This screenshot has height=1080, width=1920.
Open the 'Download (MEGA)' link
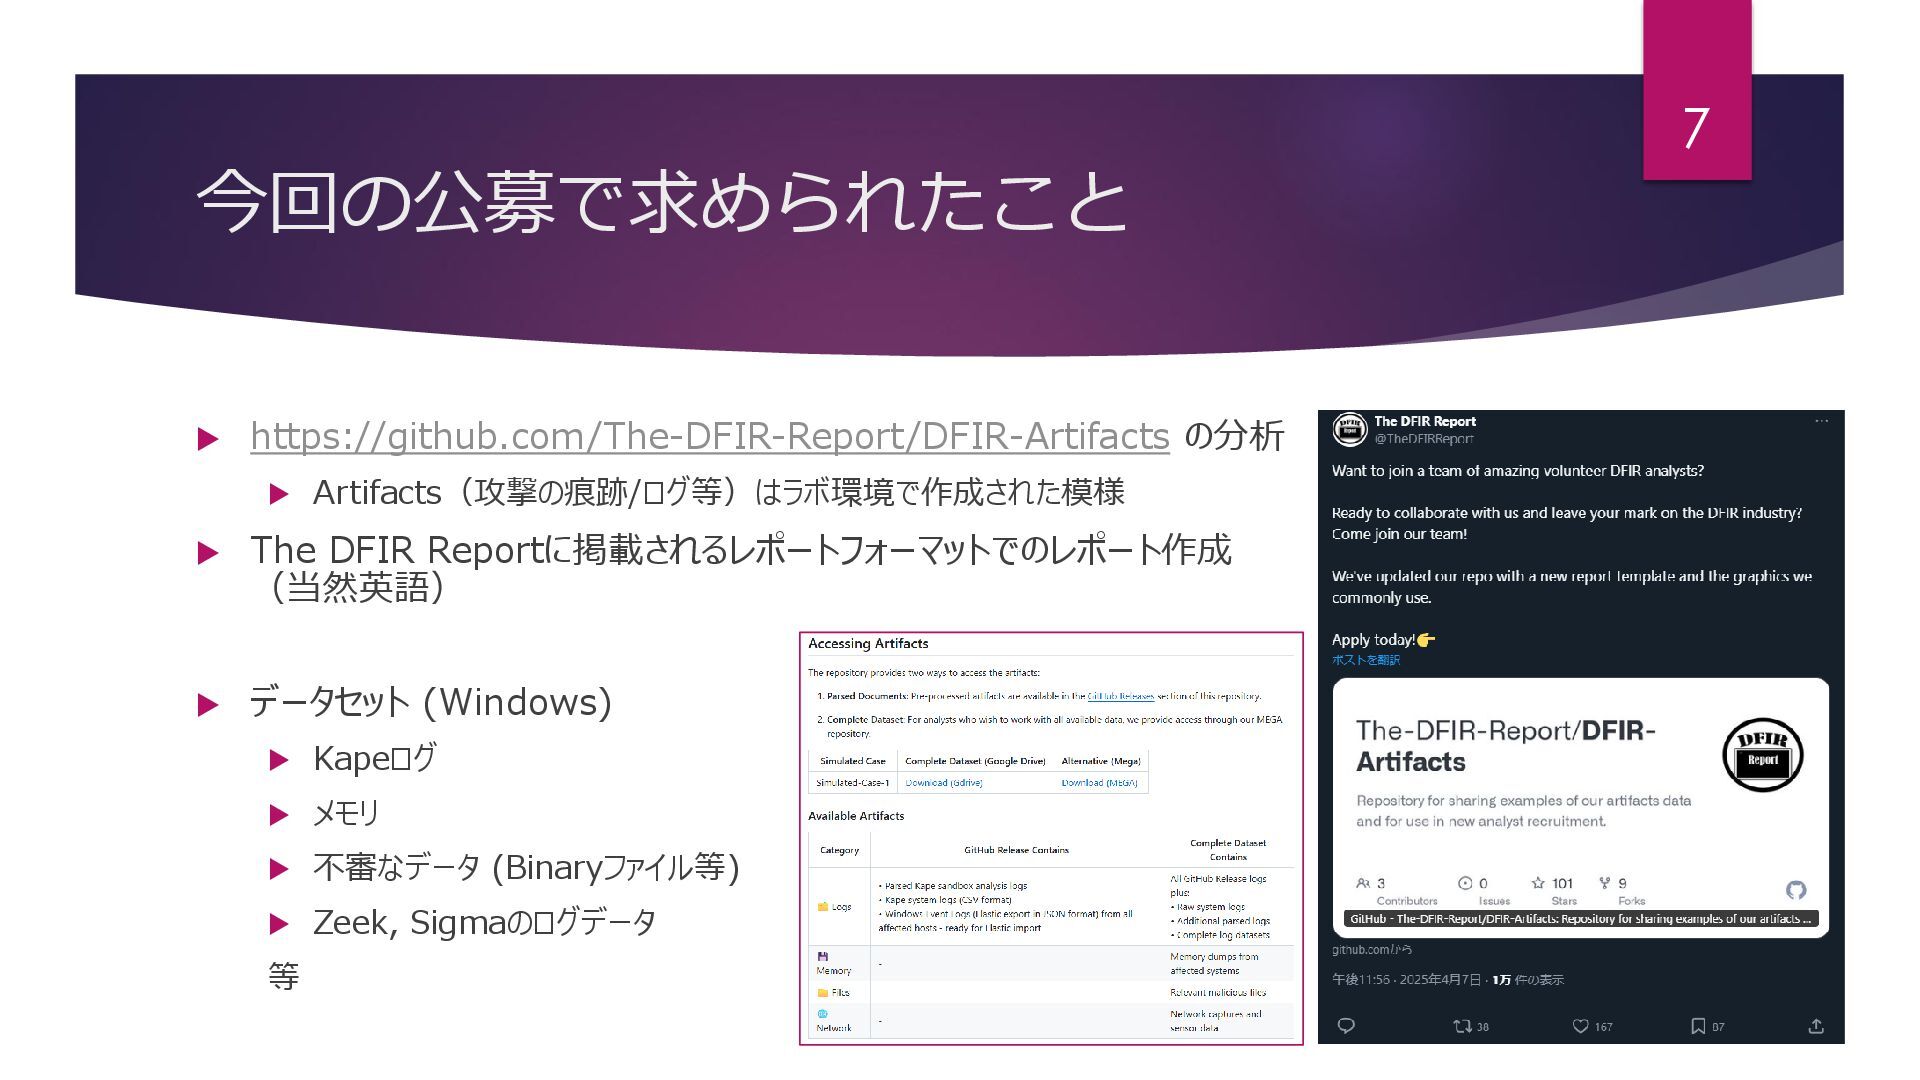point(1099,783)
